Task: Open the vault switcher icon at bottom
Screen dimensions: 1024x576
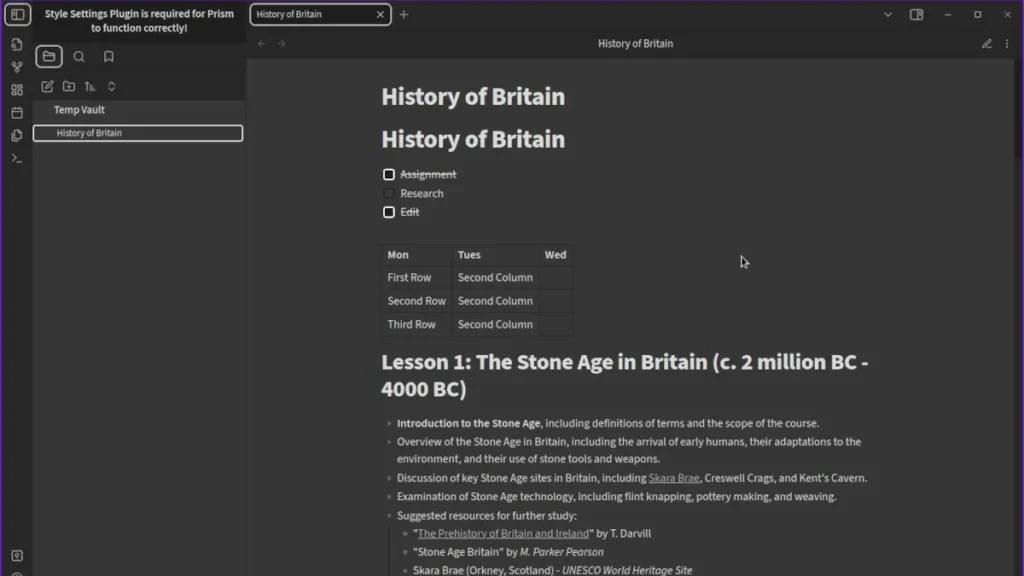Action: [17, 556]
